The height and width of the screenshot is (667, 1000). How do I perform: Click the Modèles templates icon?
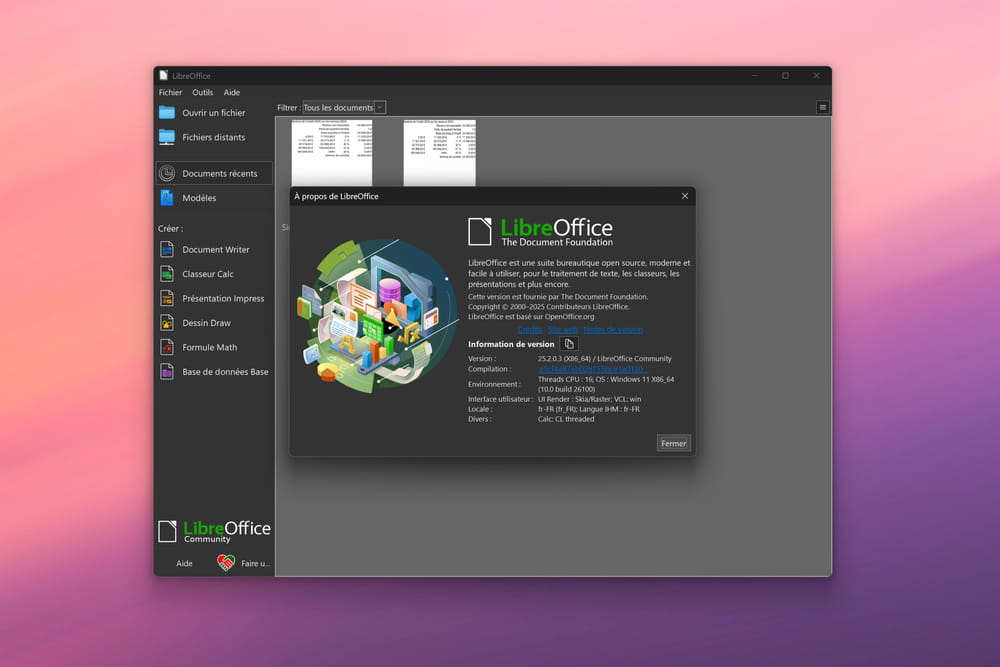[167, 198]
